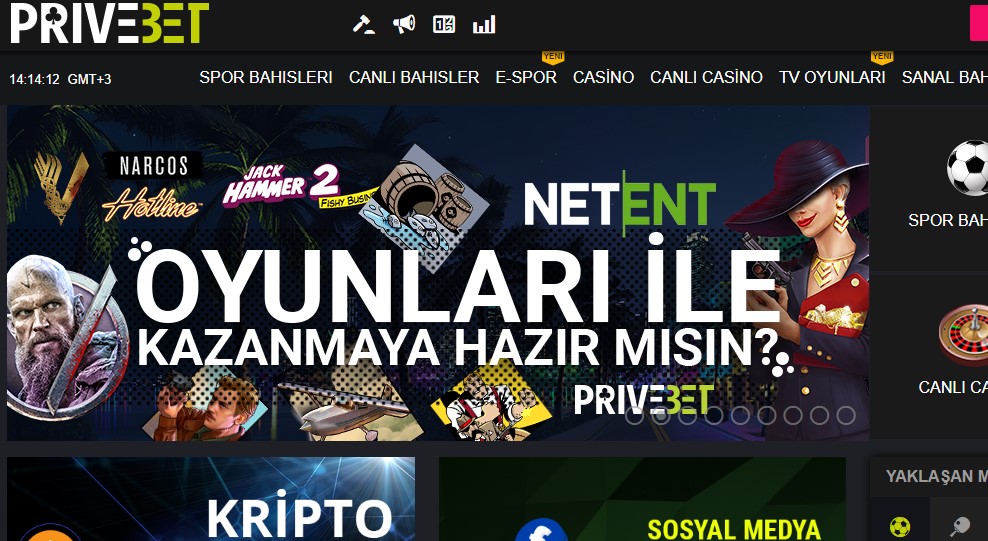The image size is (988, 541).
Task: Select the third banner slide dot
Action: (x=687, y=416)
